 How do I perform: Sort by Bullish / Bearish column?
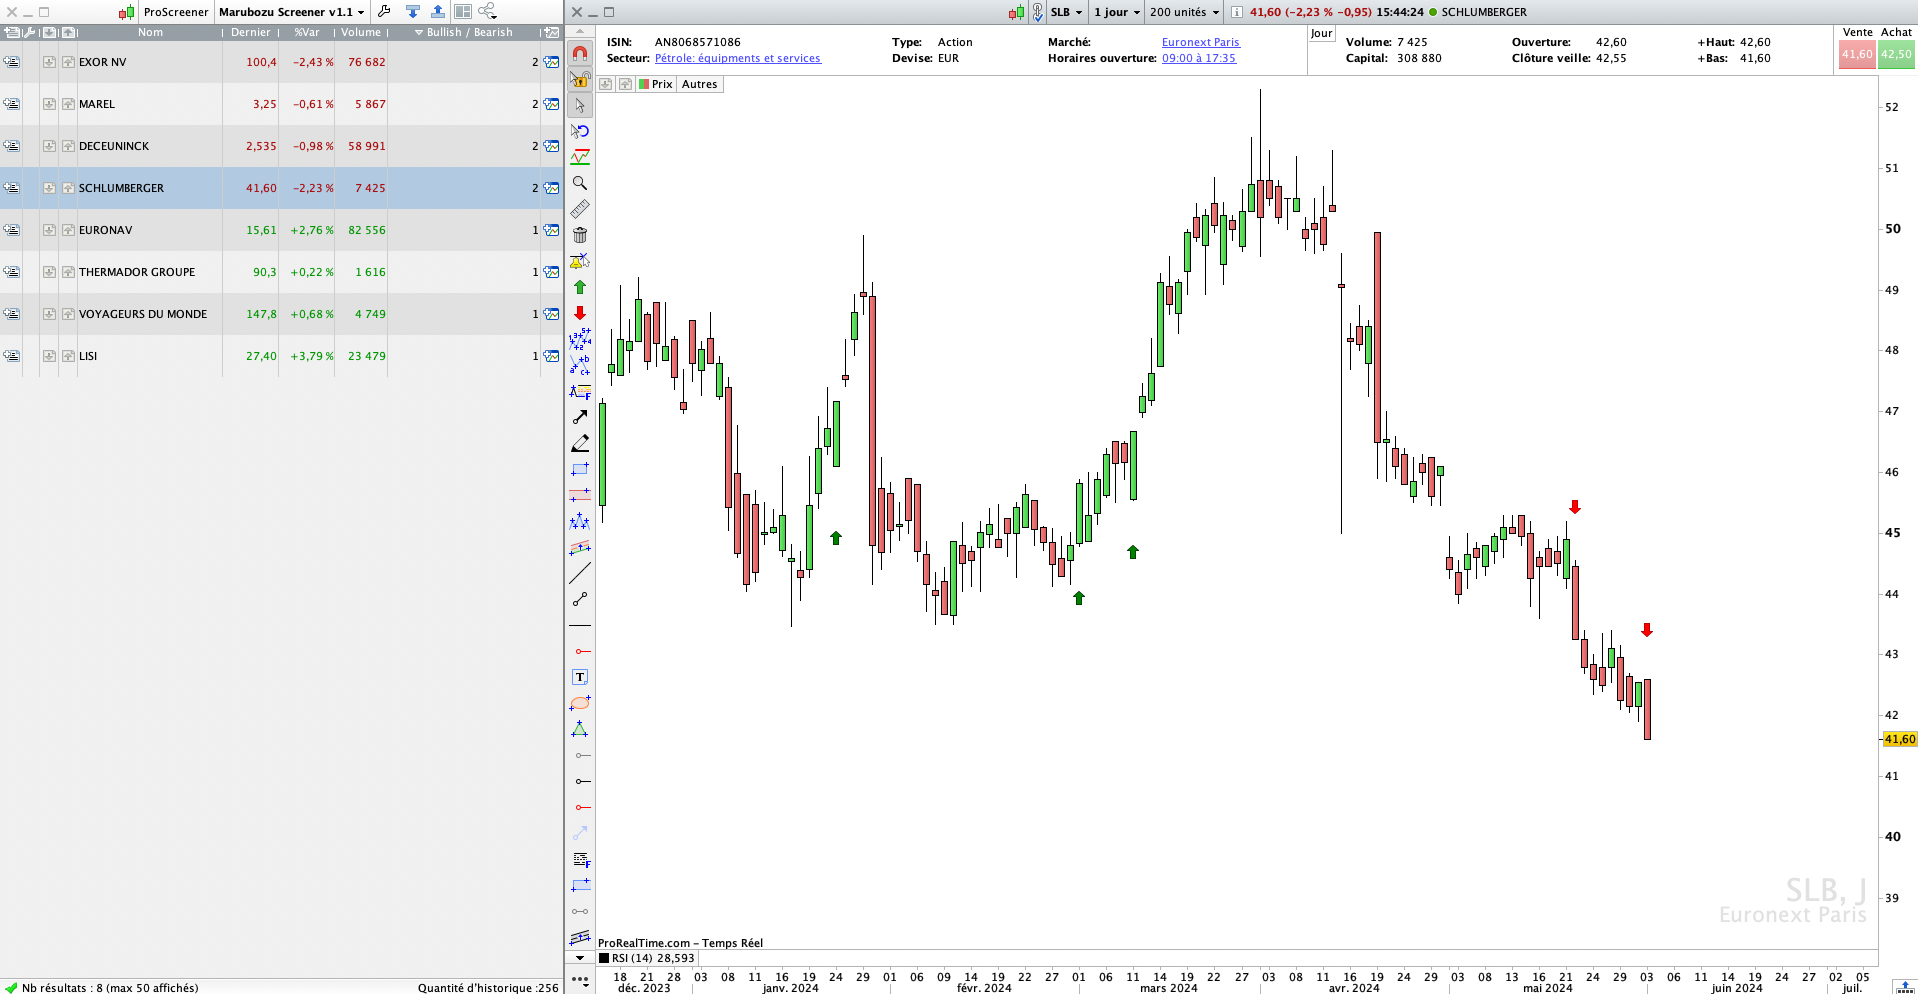(464, 32)
